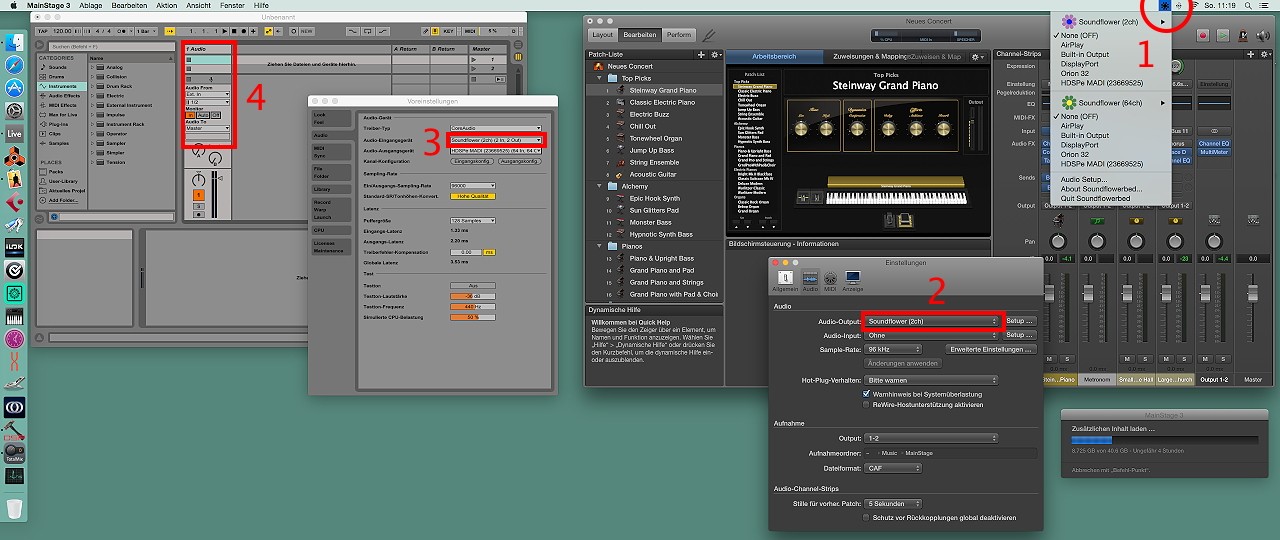Open Audio-Eingangsgerät dropdown in Voreinstellungen
The width and height of the screenshot is (1280, 540).
[x=496, y=139]
